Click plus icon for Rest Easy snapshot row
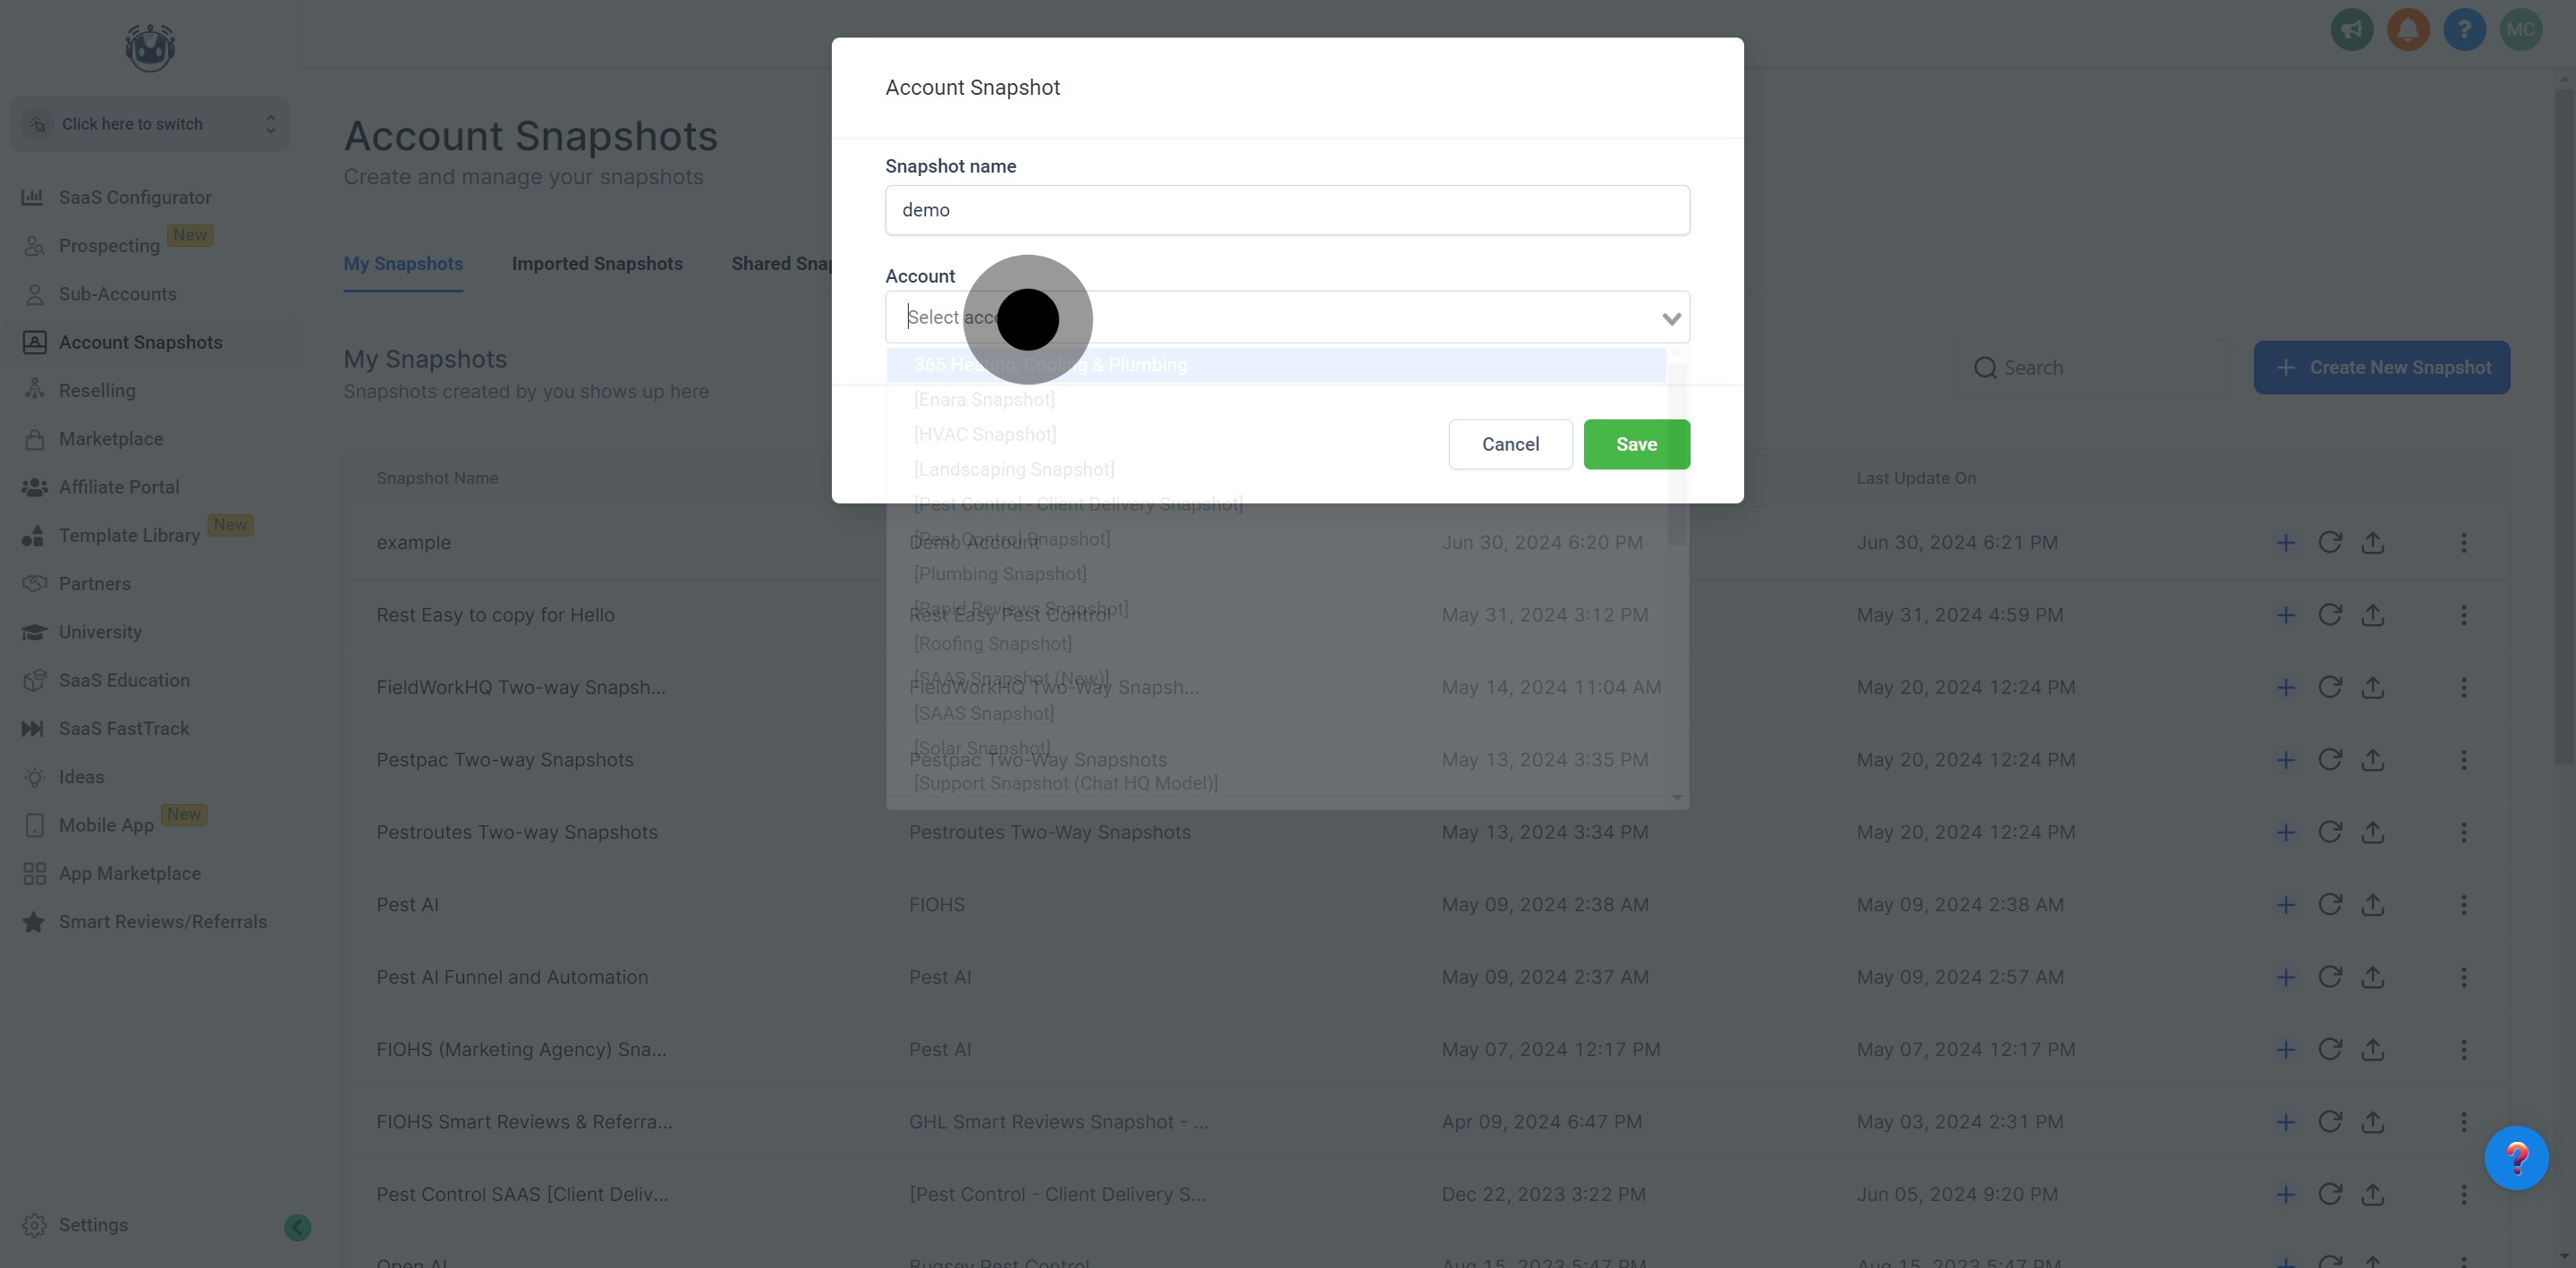This screenshot has width=2576, height=1268. coord(2285,616)
